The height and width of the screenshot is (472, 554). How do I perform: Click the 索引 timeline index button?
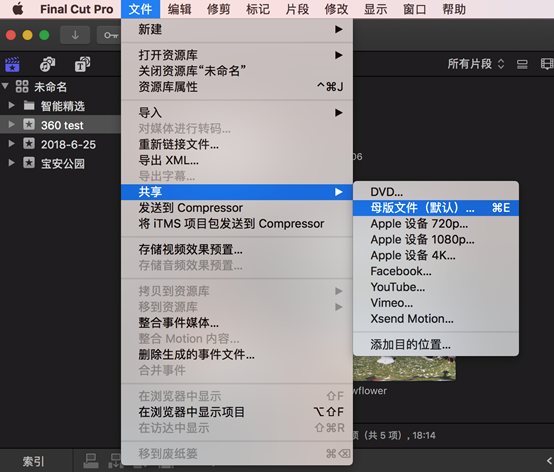click(x=34, y=461)
